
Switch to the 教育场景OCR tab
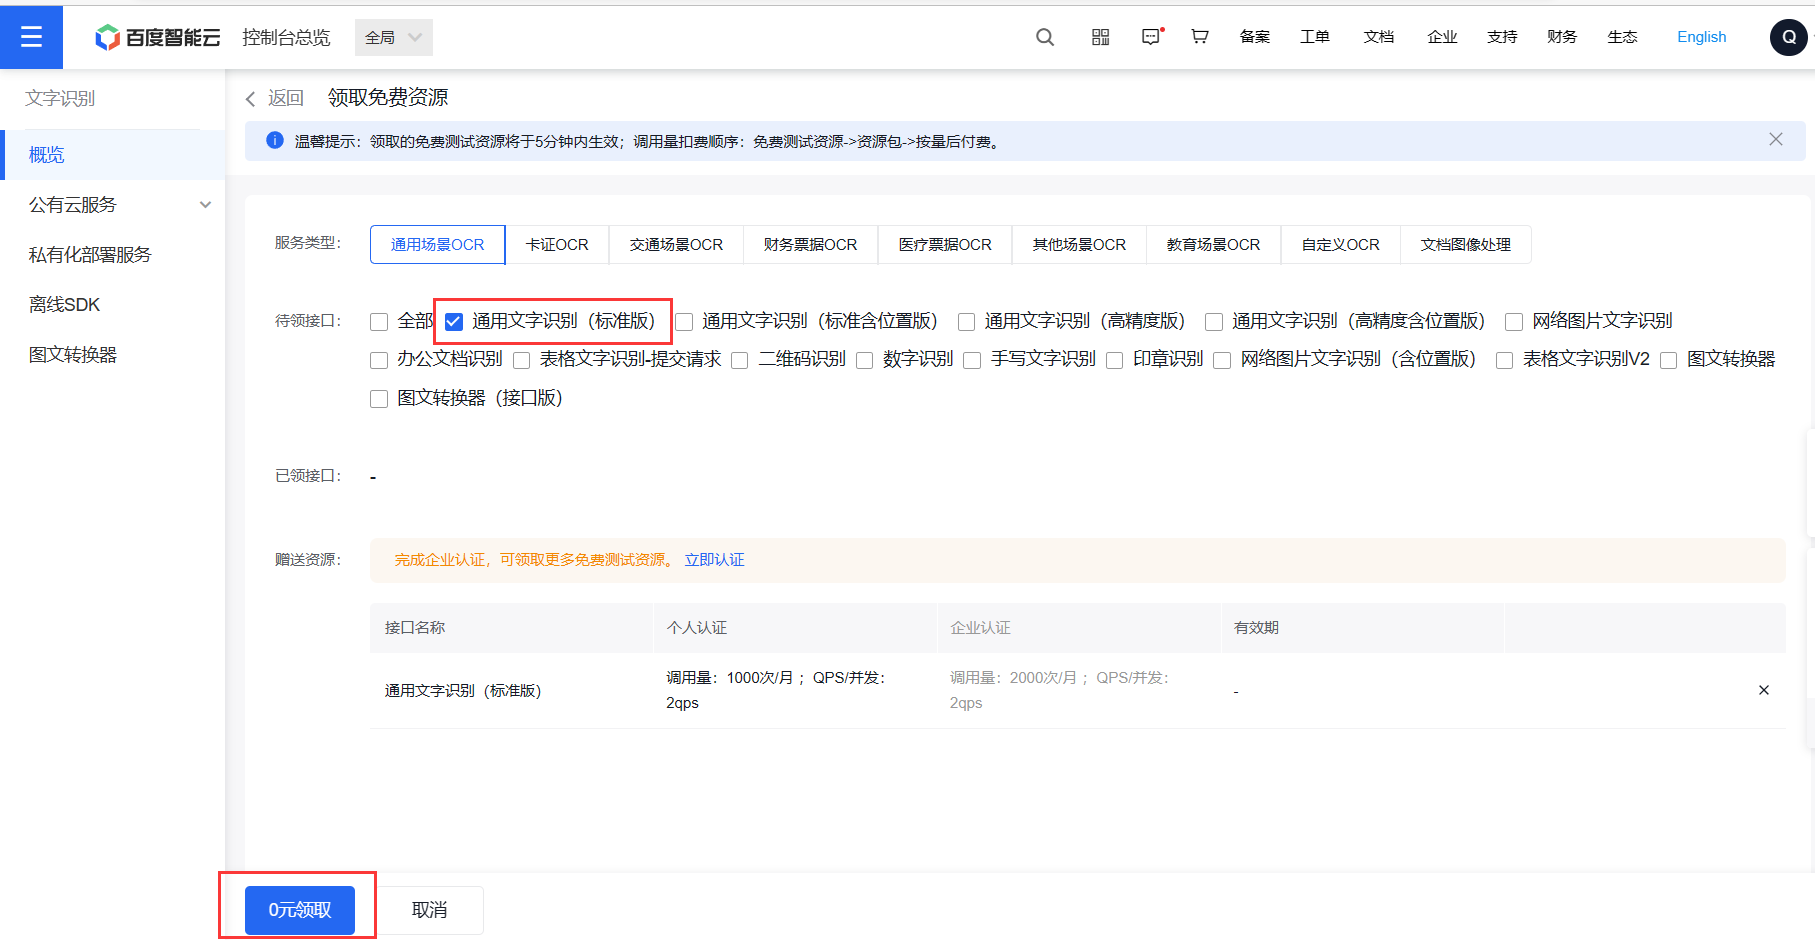pos(1213,244)
